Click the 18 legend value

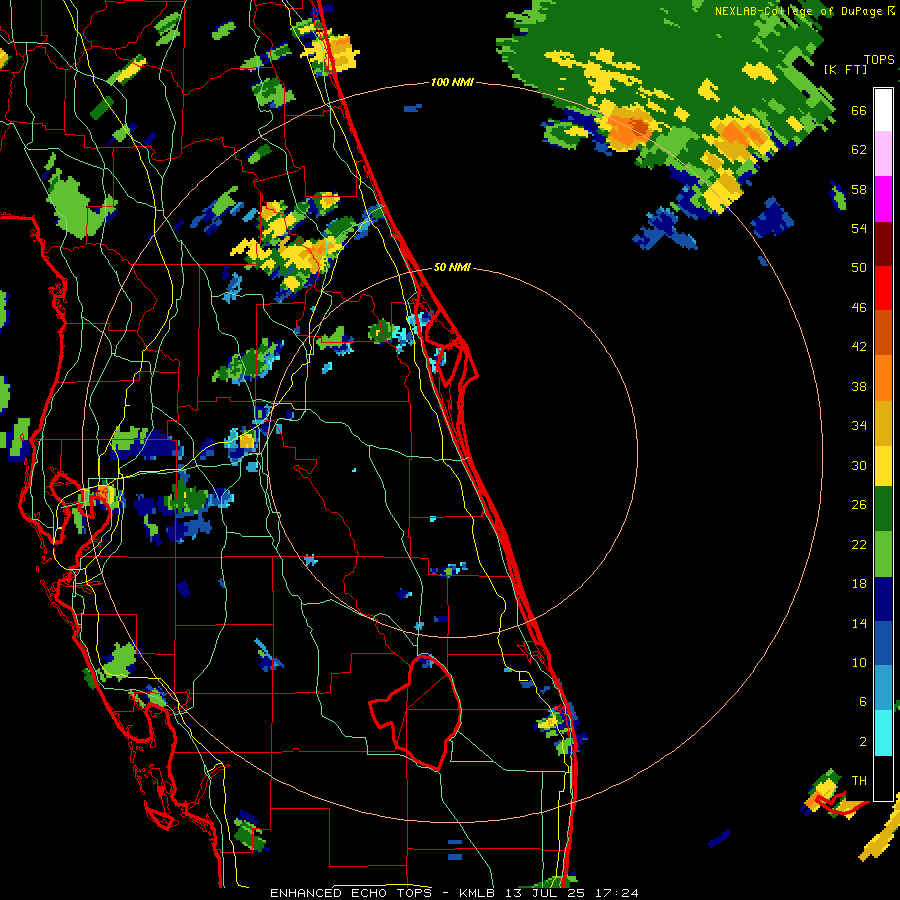pyautogui.click(x=859, y=583)
